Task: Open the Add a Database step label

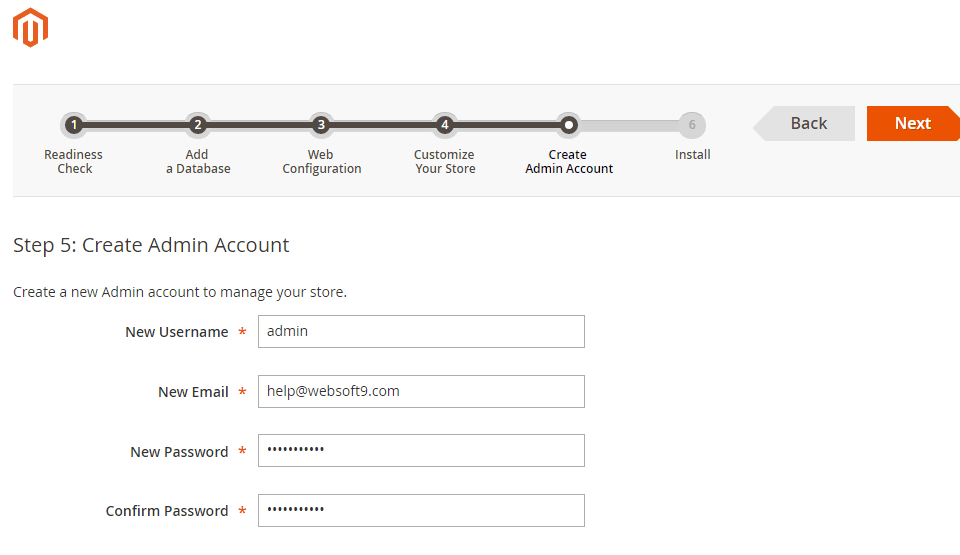Action: (x=198, y=162)
